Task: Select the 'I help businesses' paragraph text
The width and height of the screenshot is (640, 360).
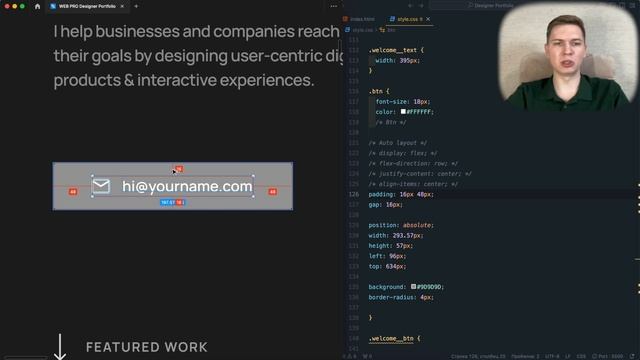Action: pyautogui.click(x=198, y=56)
